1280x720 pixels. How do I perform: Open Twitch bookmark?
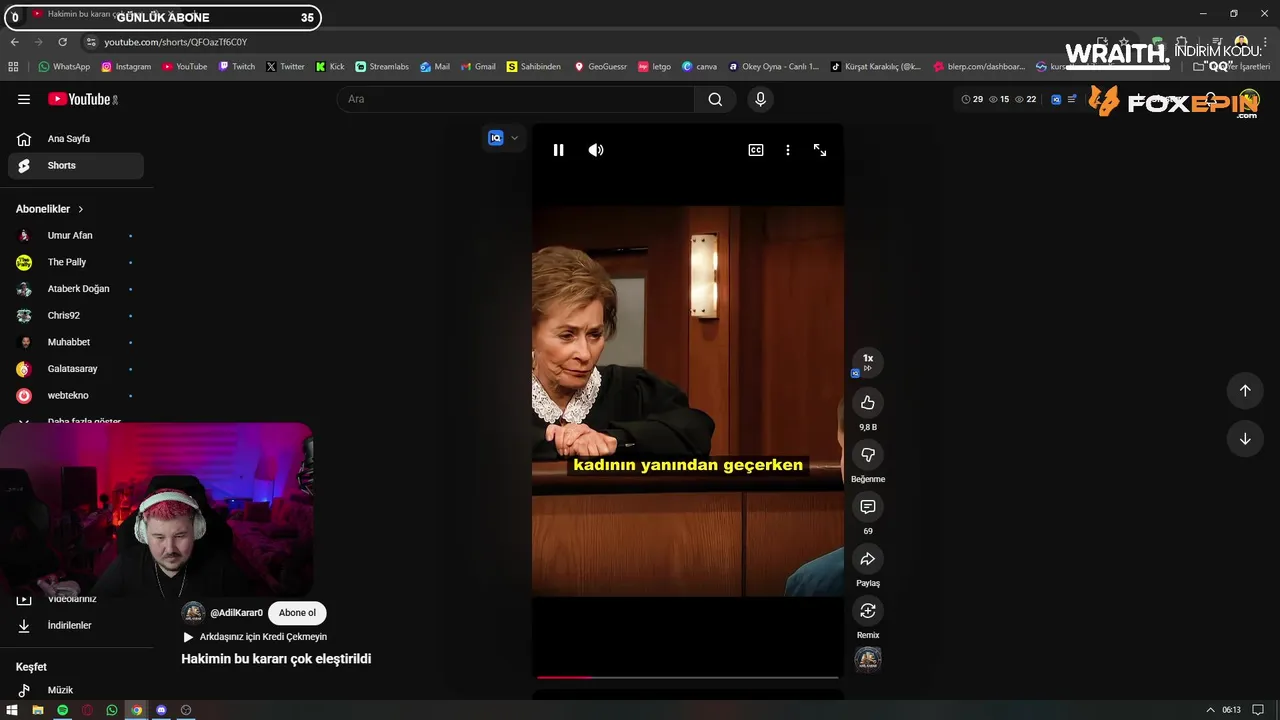click(237, 67)
